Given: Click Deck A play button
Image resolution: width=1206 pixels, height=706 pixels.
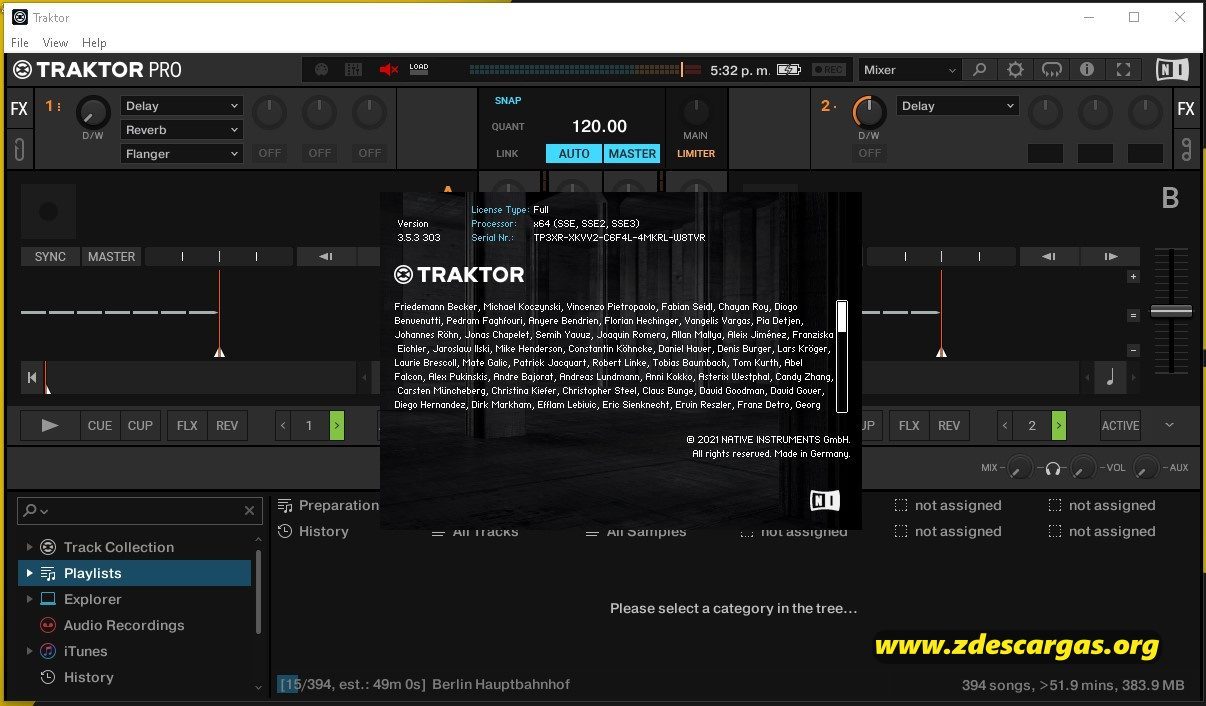Looking at the screenshot, I should [50, 426].
